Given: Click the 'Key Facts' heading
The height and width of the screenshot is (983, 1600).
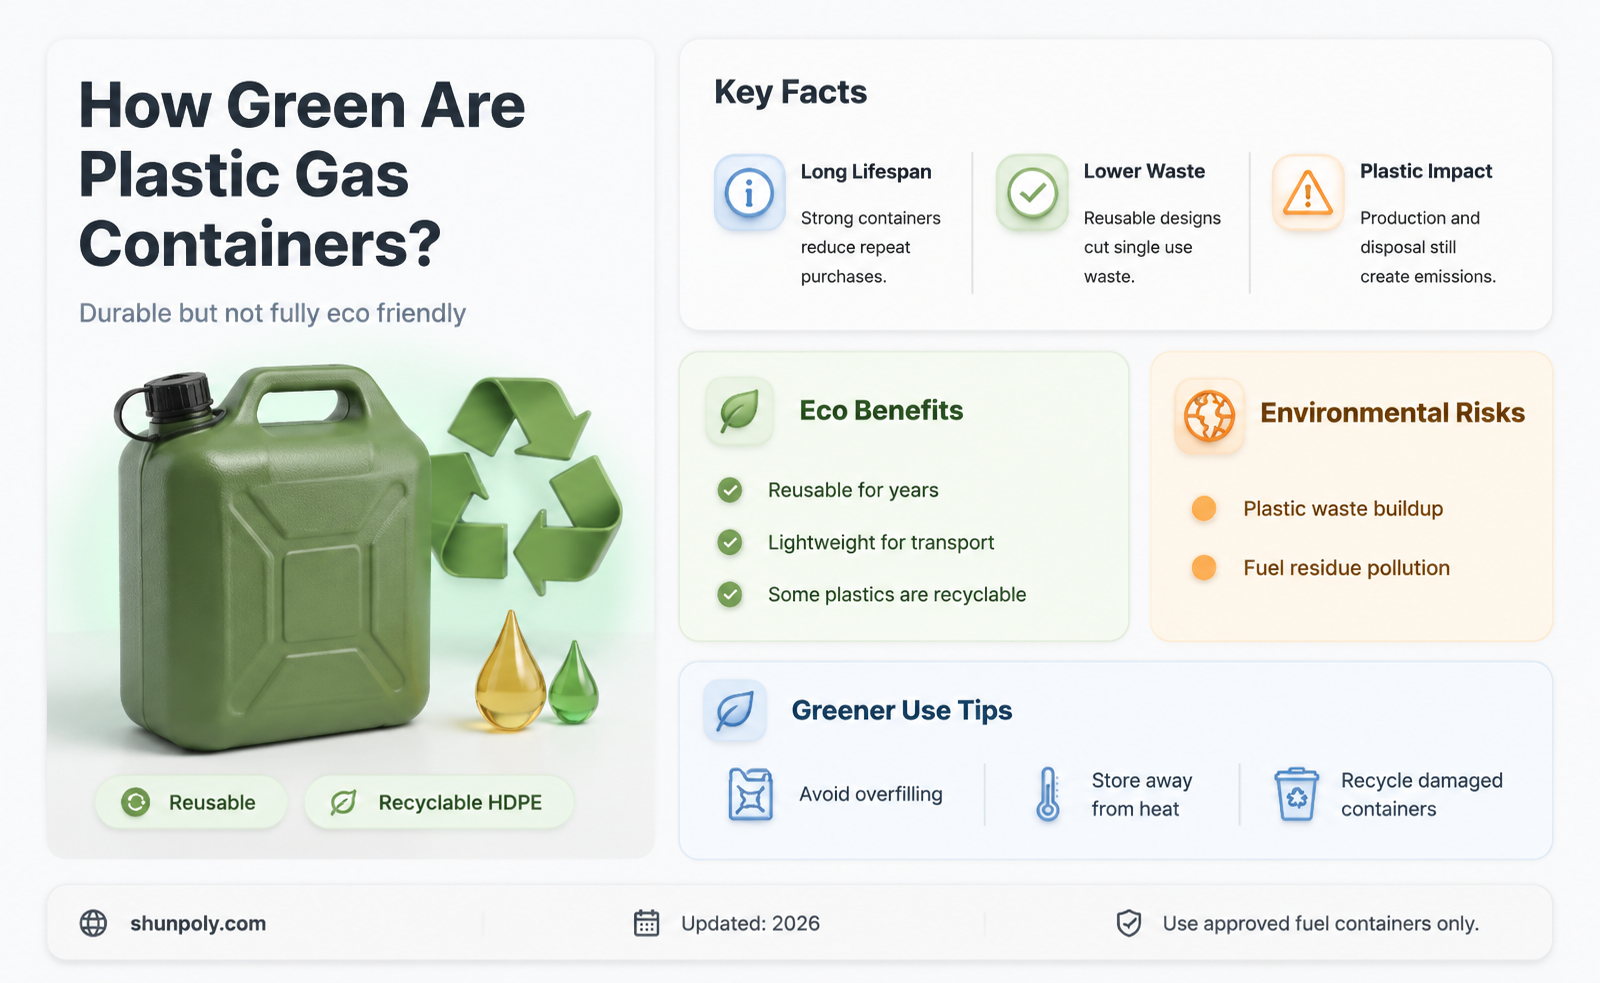Looking at the screenshot, I should tap(790, 92).
